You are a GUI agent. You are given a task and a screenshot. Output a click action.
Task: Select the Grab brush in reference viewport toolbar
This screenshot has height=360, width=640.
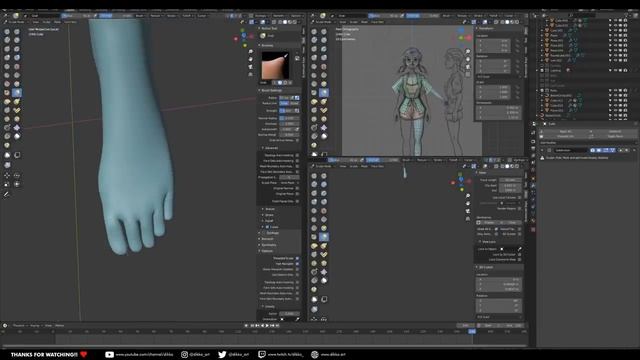[x=324, y=93]
